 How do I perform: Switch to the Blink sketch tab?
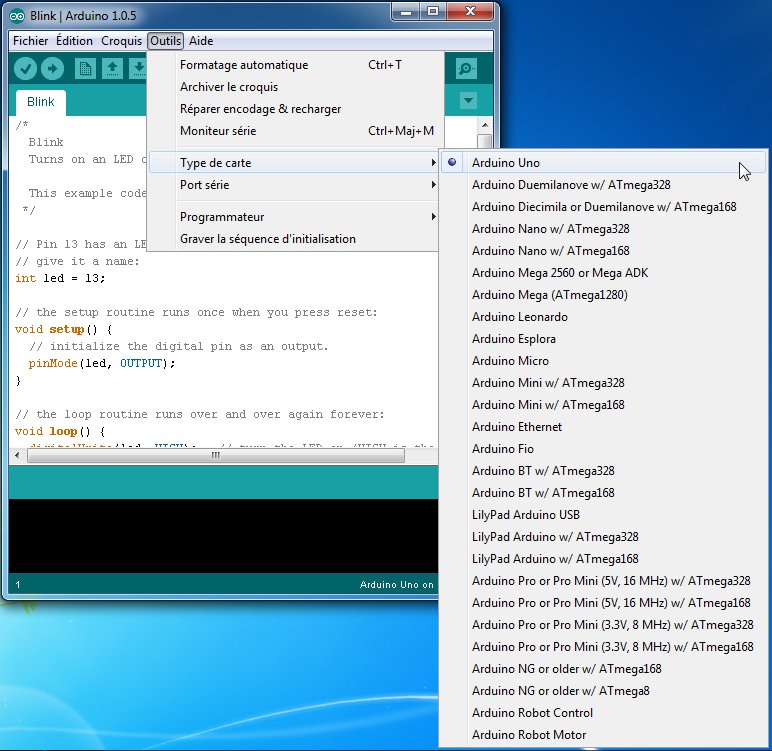(x=41, y=102)
